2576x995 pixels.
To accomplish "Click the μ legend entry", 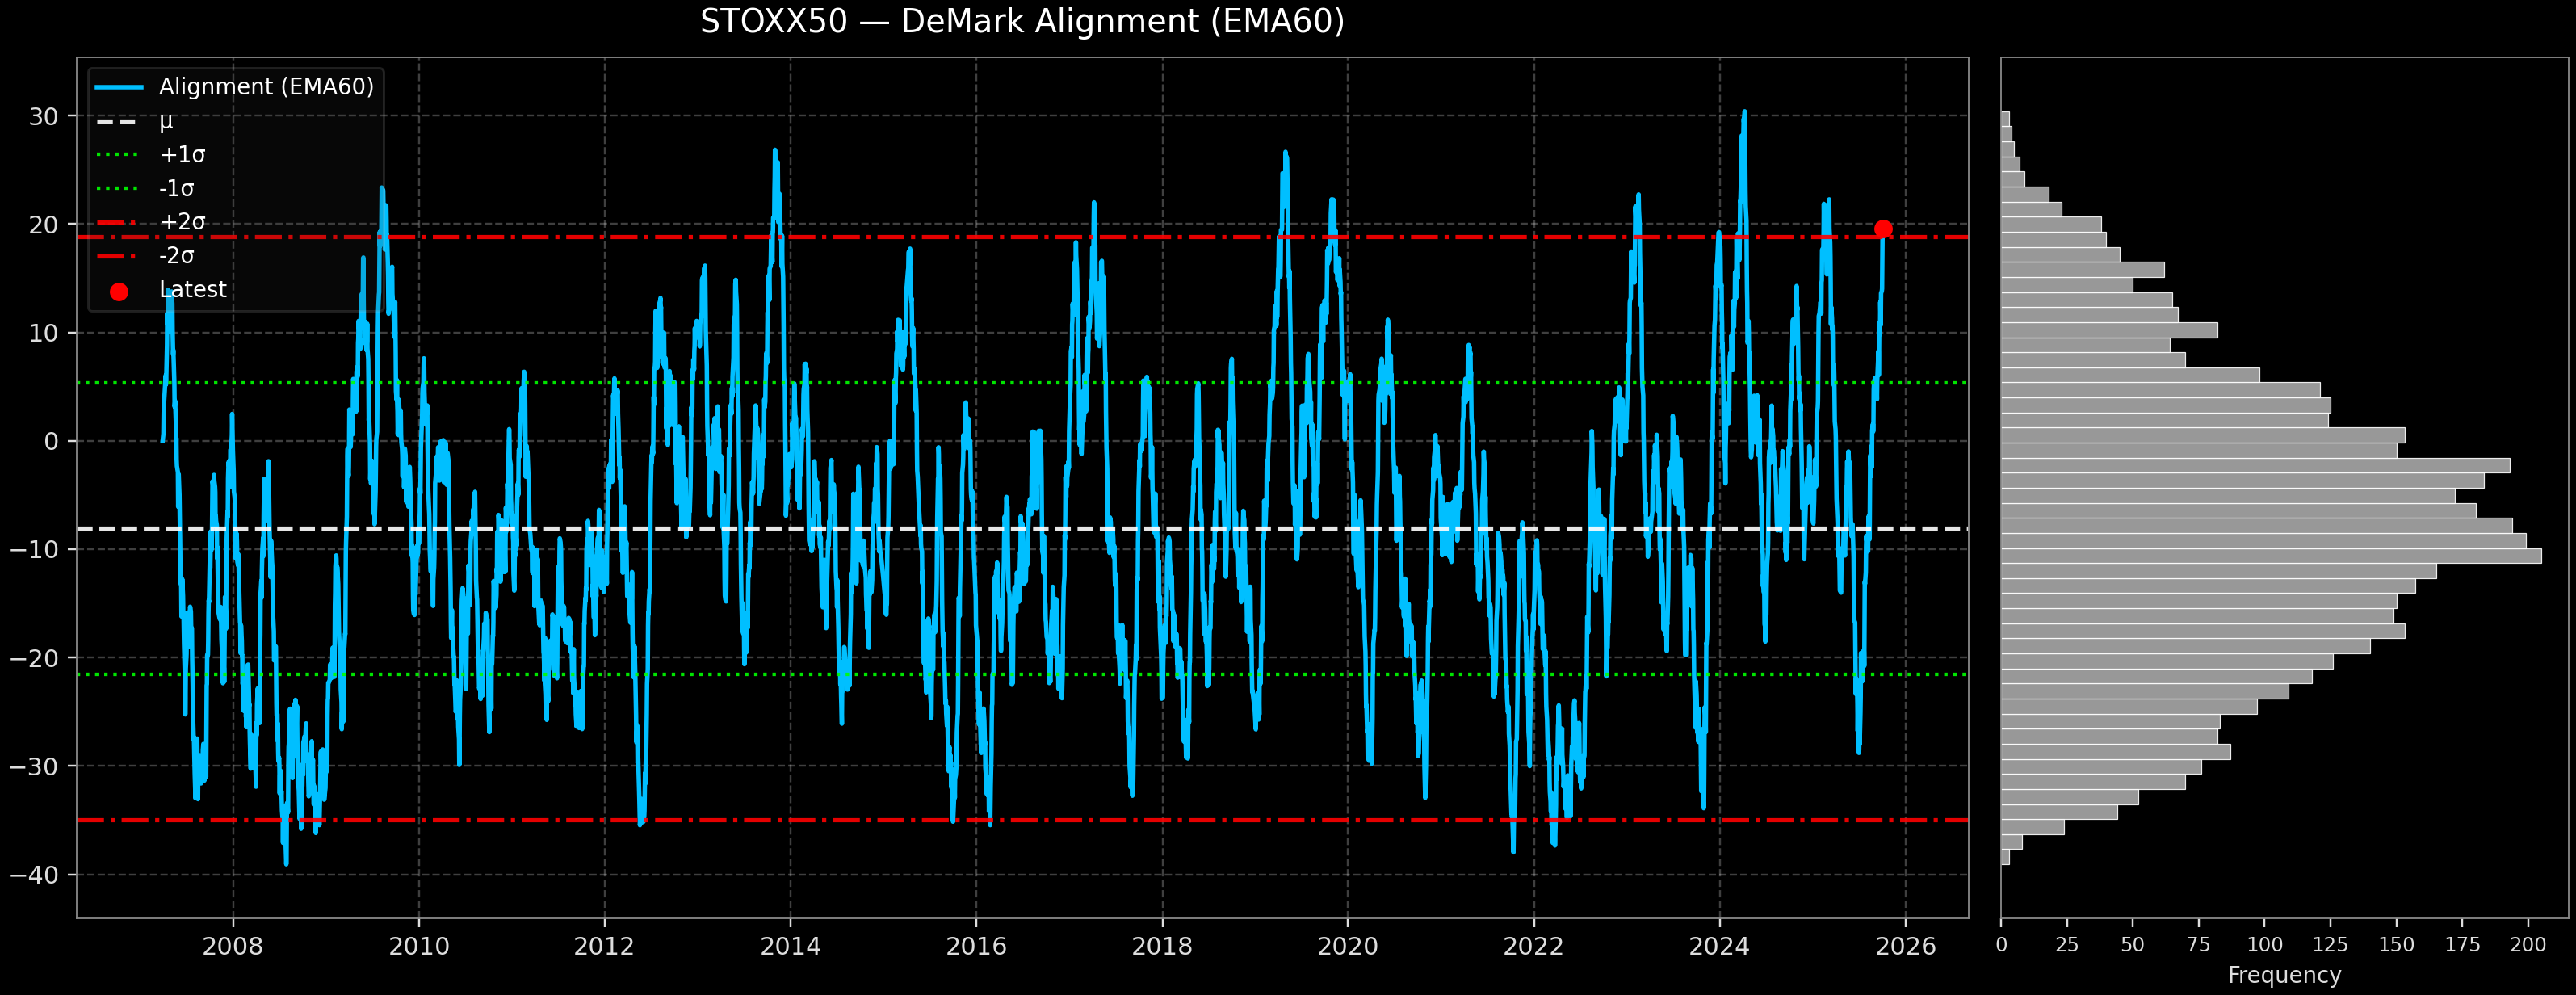I will click(166, 121).
